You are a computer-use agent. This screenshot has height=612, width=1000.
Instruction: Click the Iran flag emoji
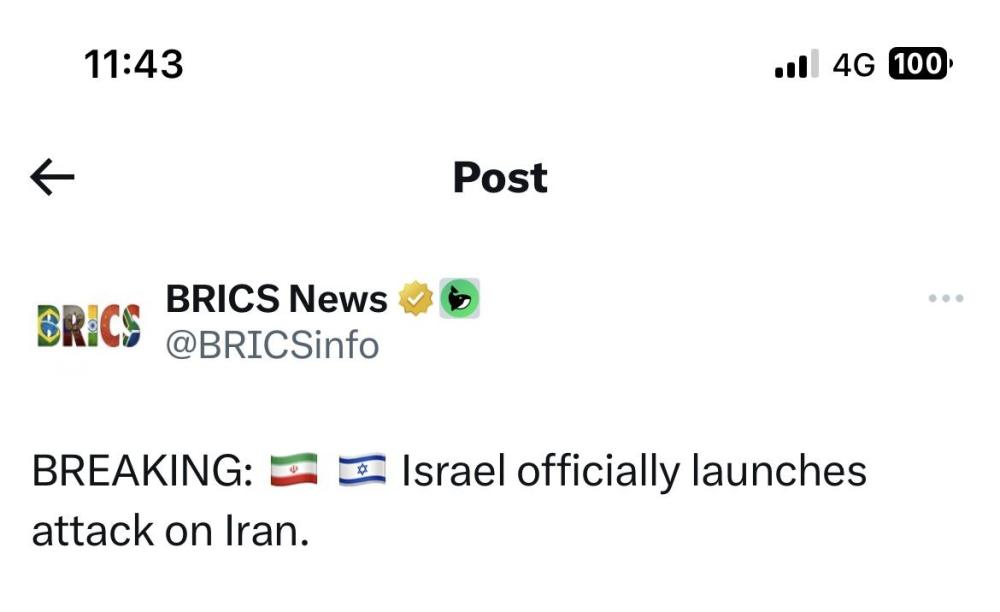[294, 470]
